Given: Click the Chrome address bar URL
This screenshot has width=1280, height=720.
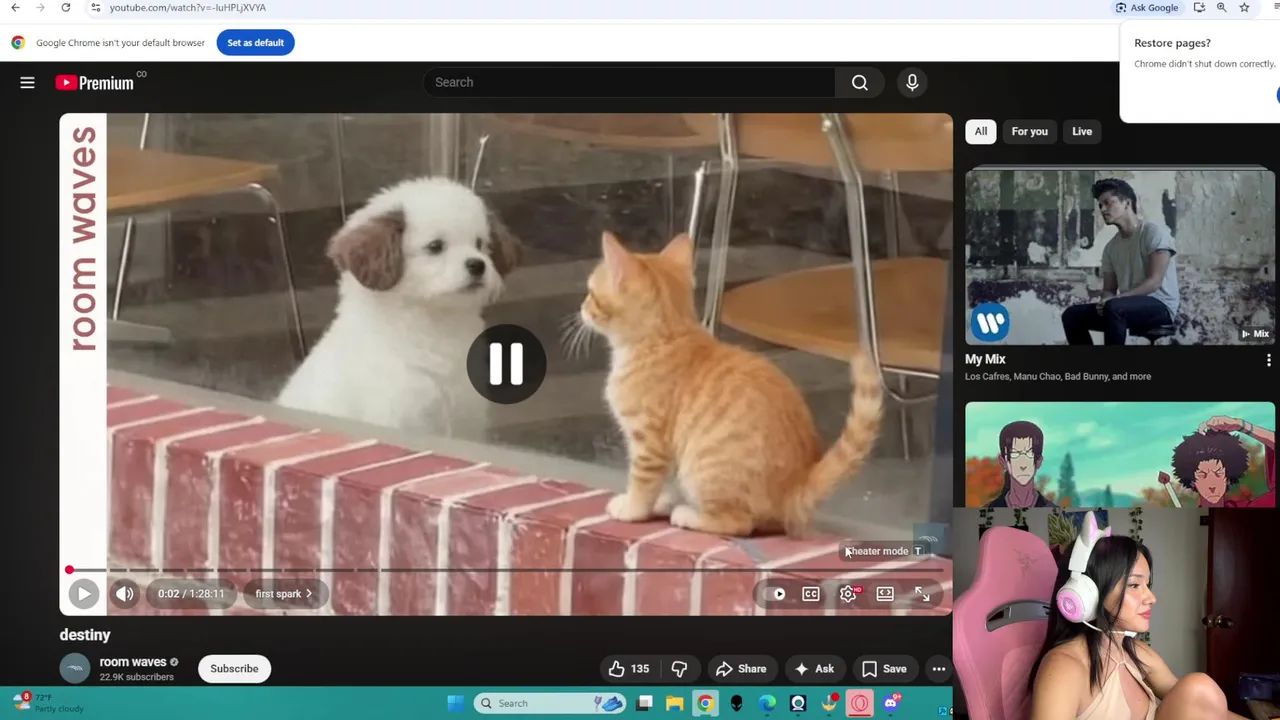Looking at the screenshot, I should 188,7.
